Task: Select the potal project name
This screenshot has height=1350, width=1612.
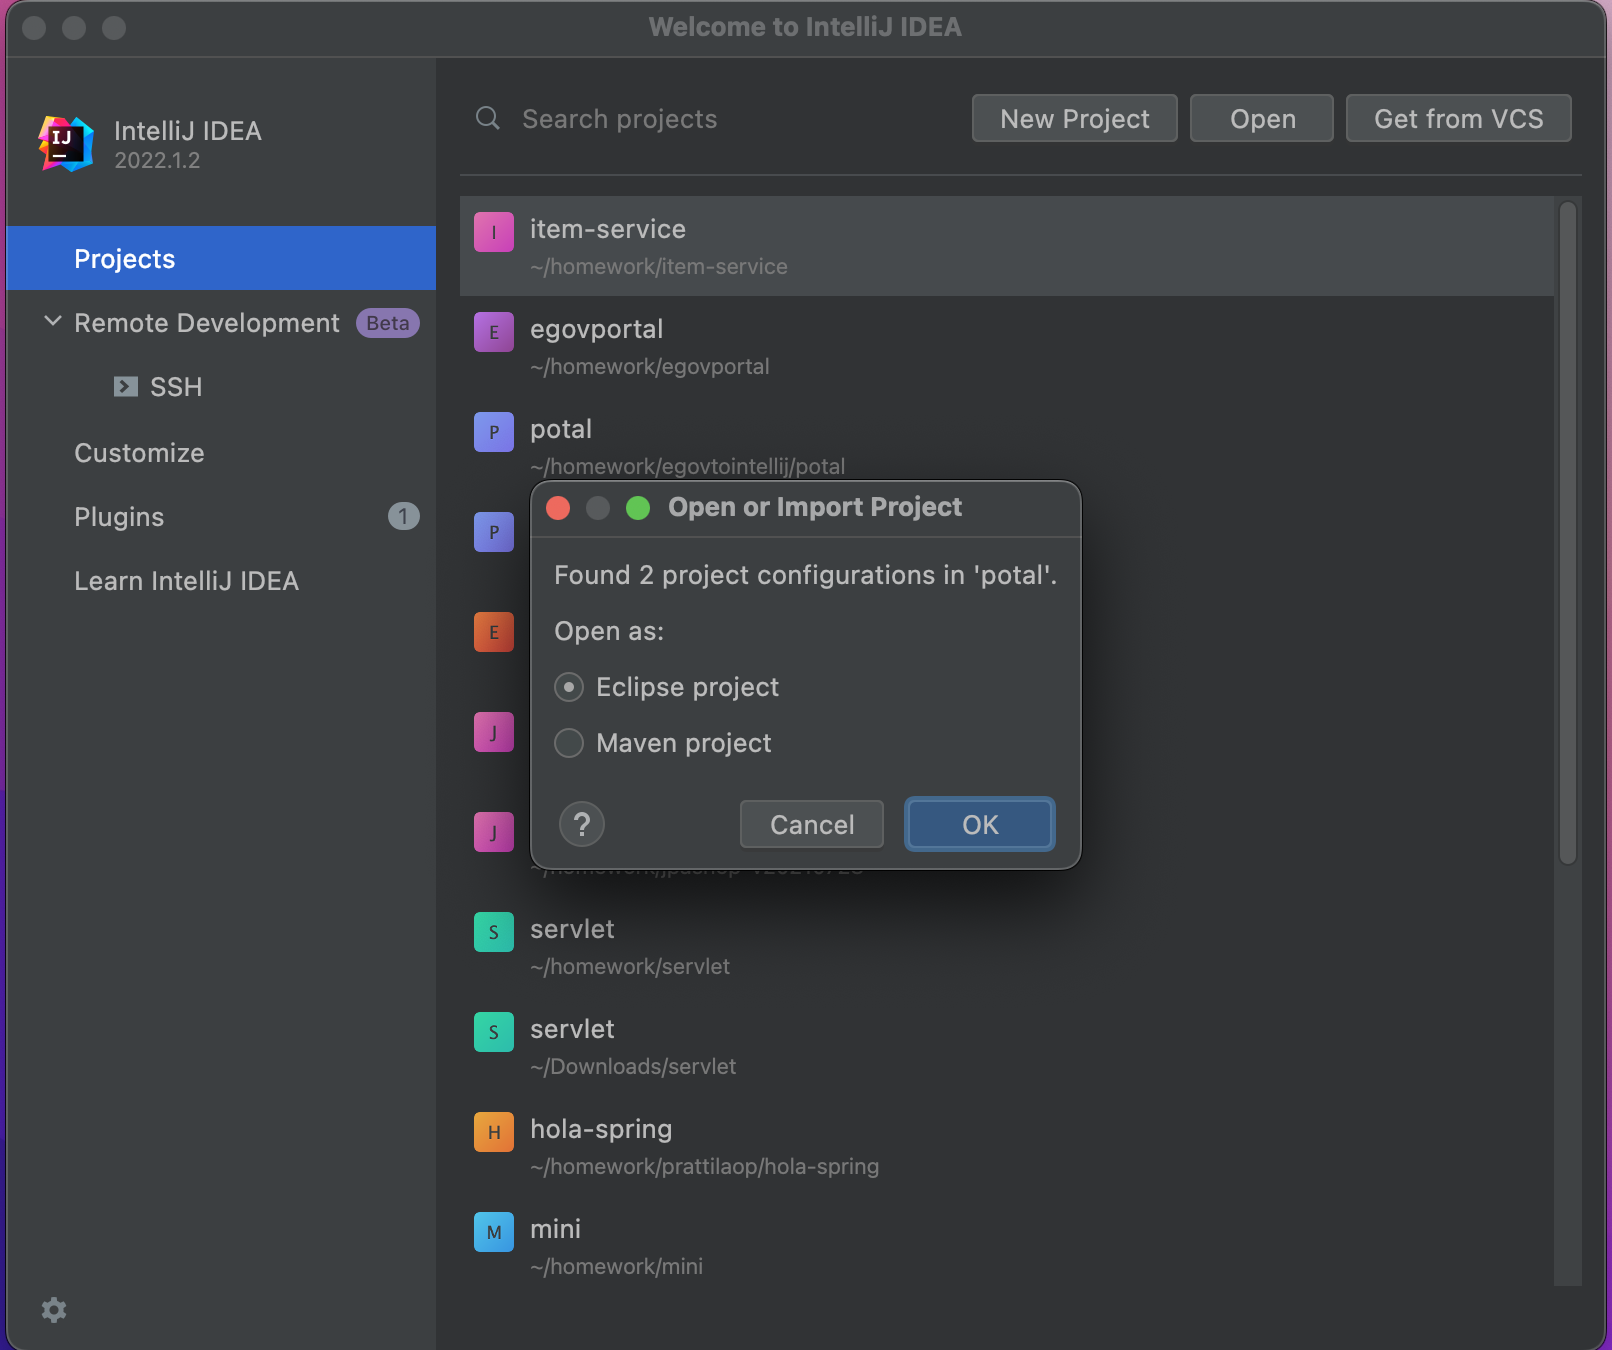Action: [x=561, y=429]
